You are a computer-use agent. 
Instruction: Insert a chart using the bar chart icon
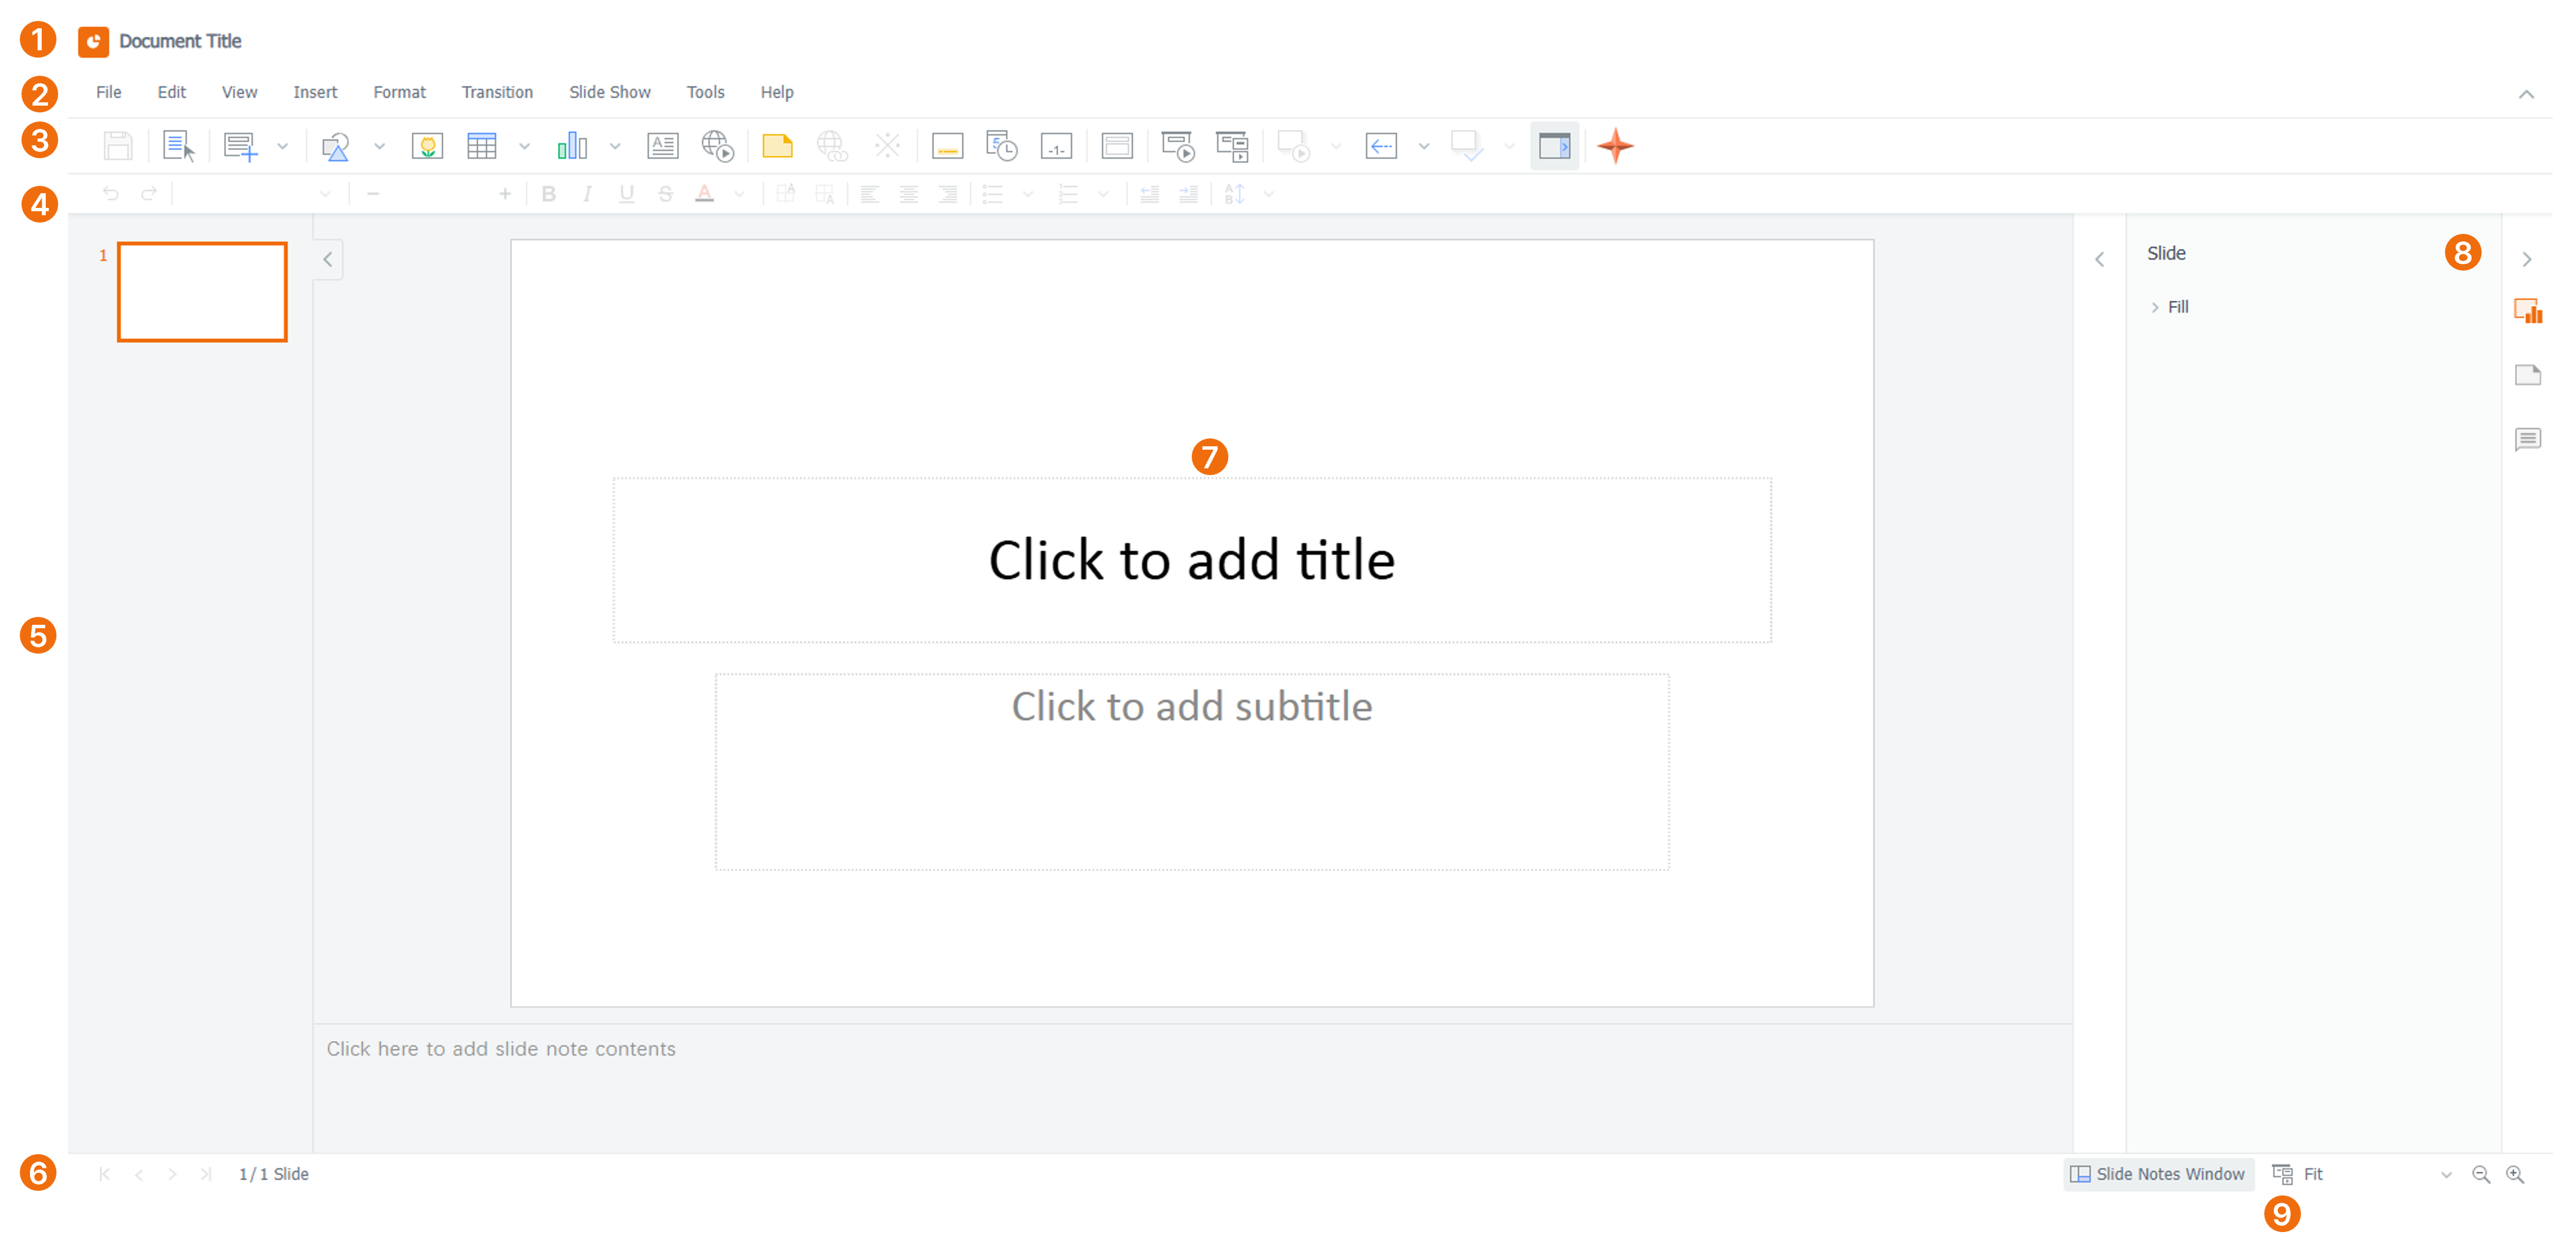572,146
